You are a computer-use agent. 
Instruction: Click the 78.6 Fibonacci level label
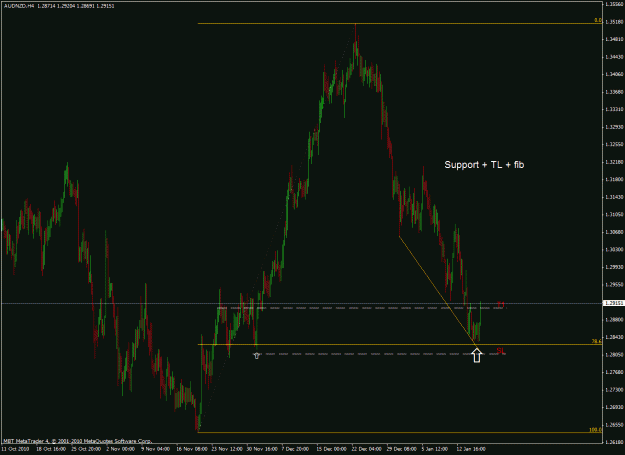point(597,341)
